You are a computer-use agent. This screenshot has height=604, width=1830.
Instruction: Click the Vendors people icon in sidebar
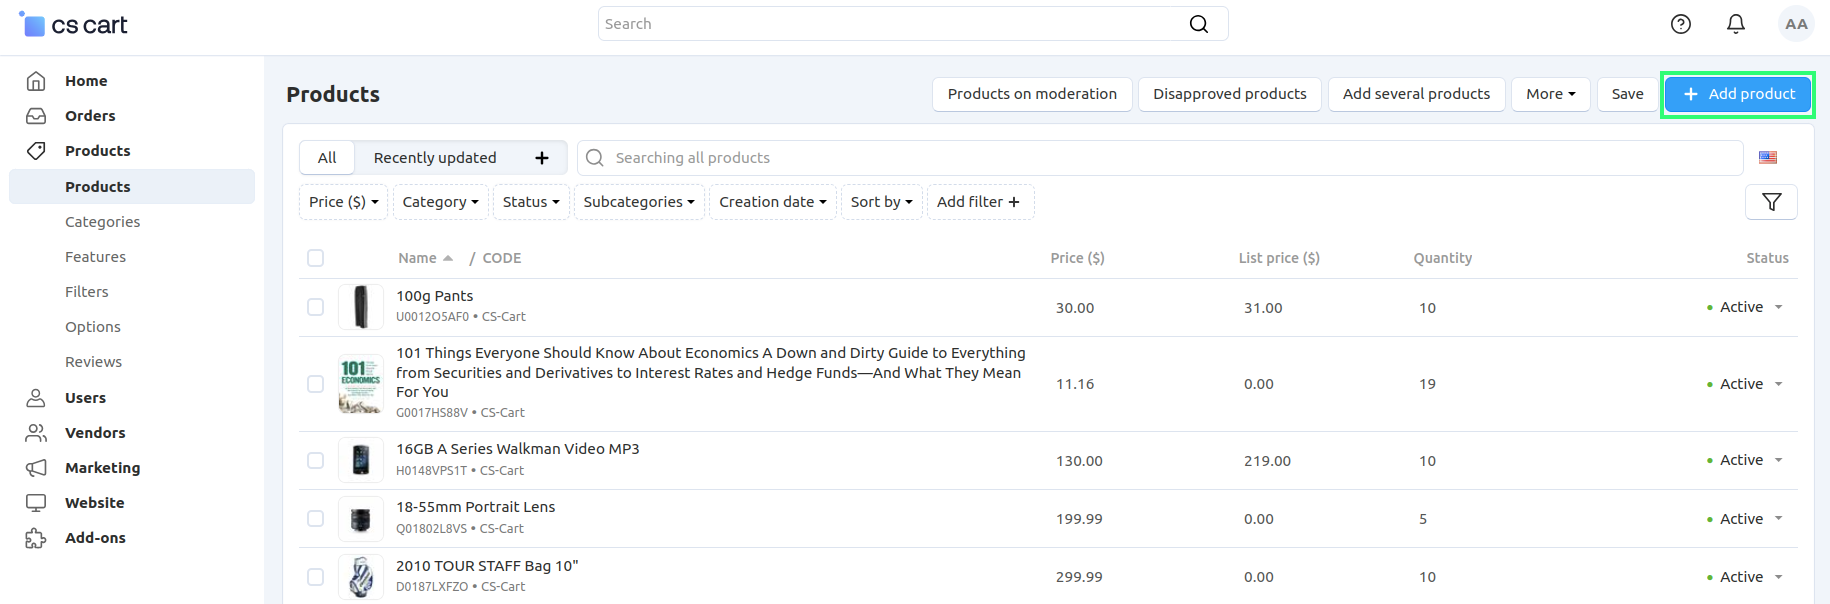pyautogui.click(x=36, y=433)
